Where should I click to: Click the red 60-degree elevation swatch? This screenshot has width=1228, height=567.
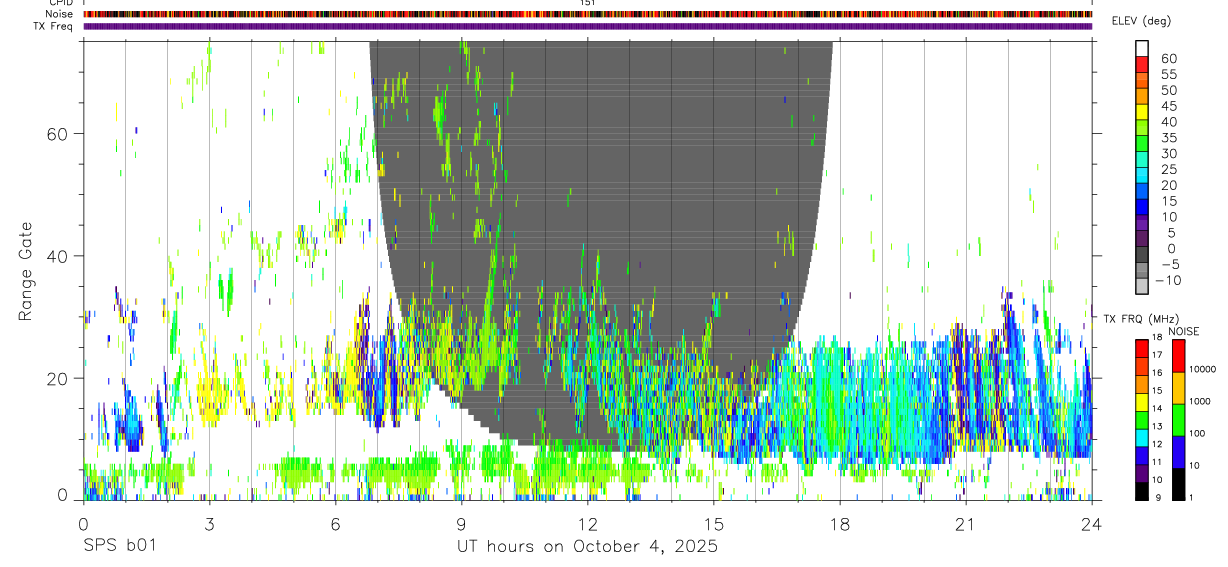tap(1142, 65)
